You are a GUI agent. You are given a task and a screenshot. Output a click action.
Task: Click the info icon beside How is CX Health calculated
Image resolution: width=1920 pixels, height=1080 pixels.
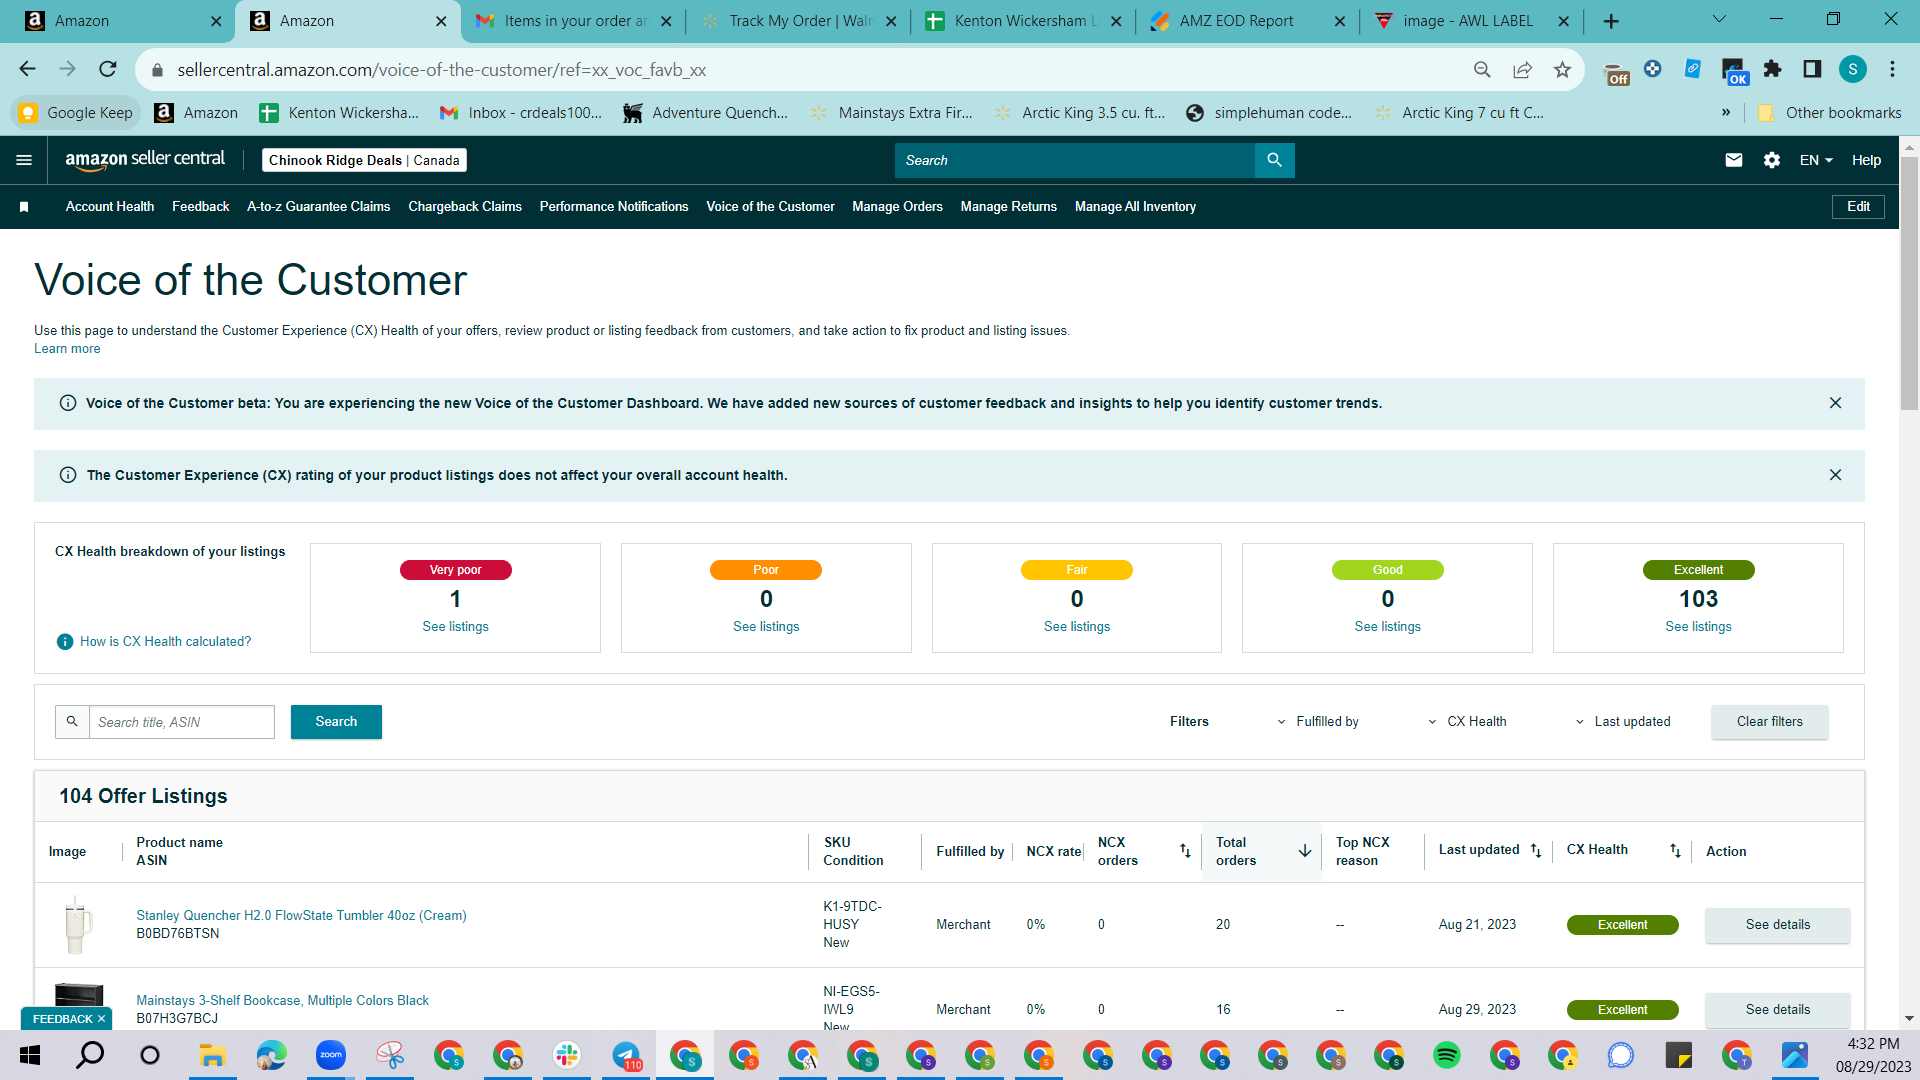pos(65,642)
